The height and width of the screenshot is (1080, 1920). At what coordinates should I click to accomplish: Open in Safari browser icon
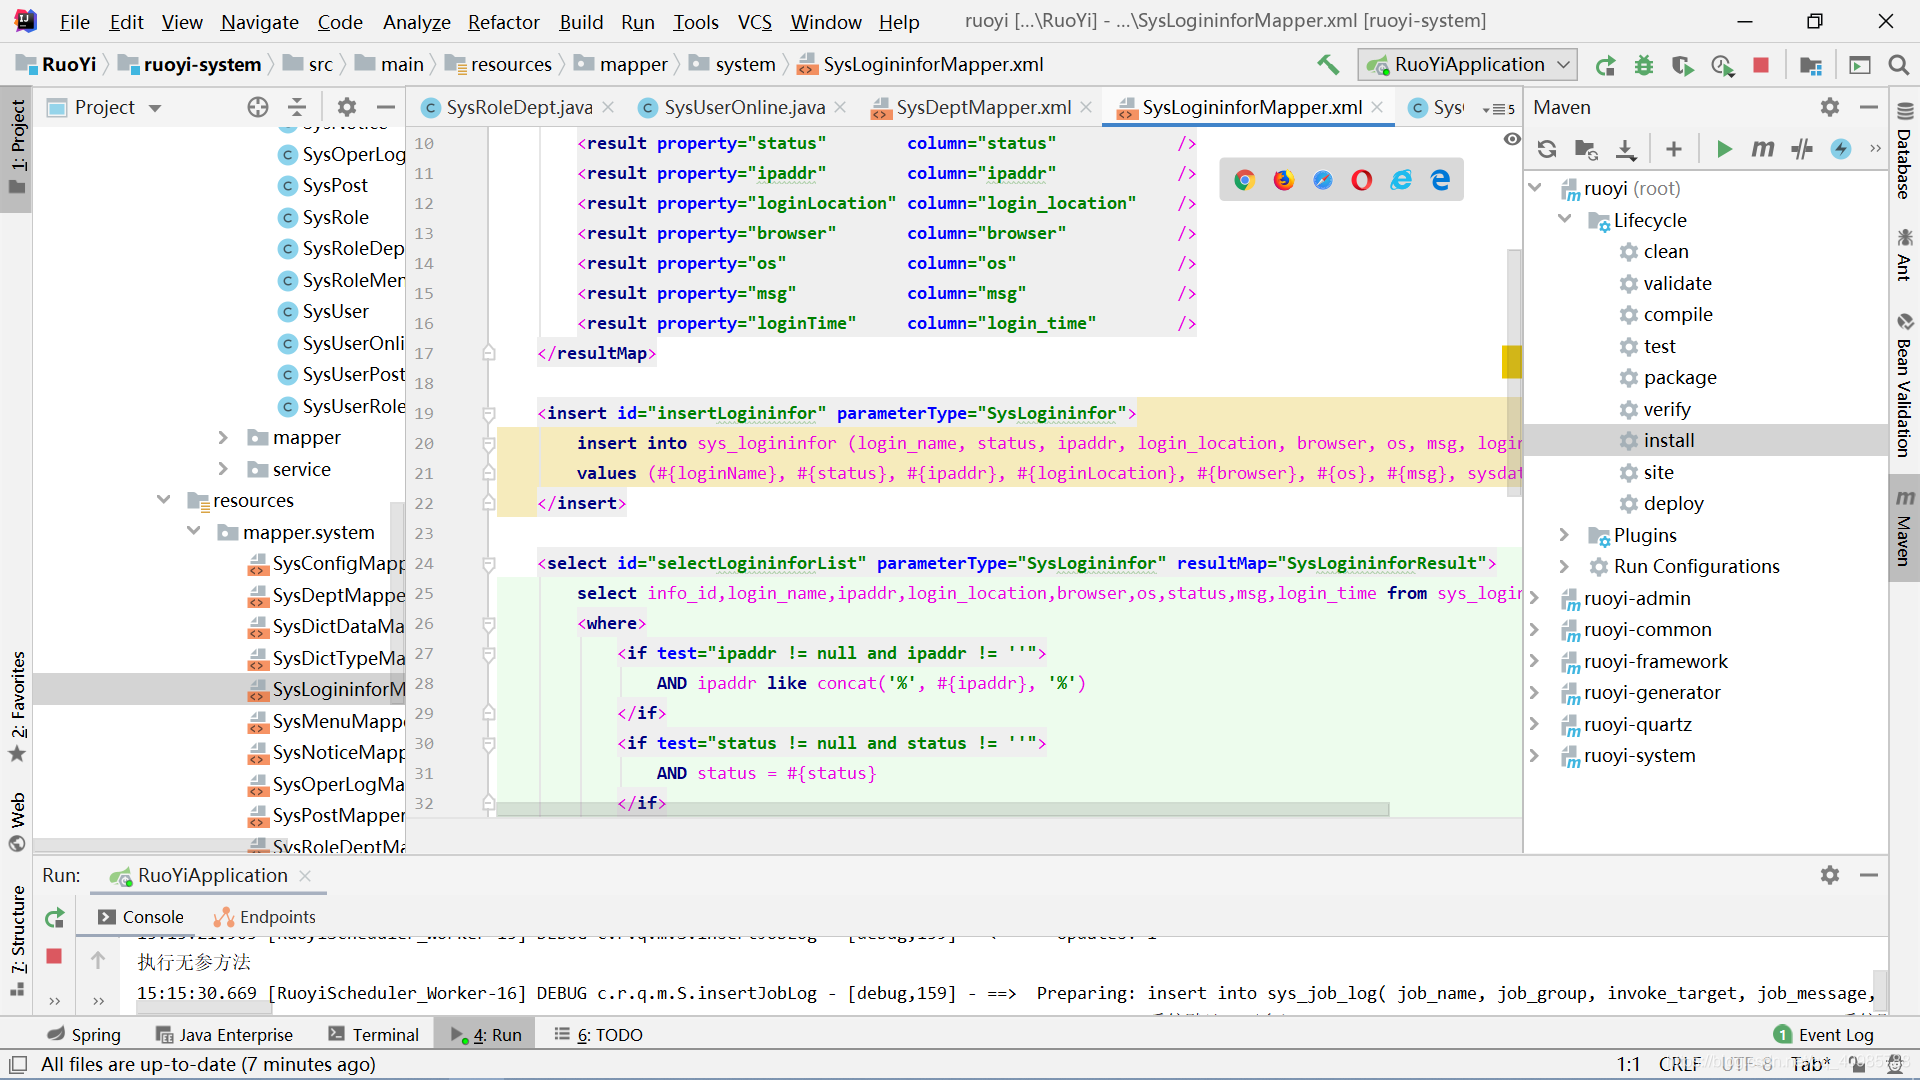(x=1323, y=180)
